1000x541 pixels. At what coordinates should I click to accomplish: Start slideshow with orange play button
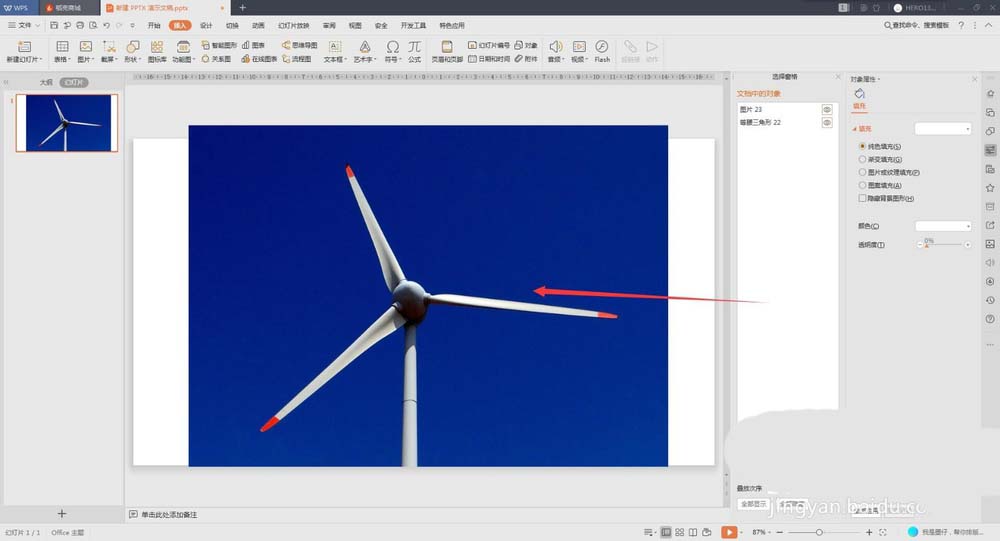pos(728,532)
